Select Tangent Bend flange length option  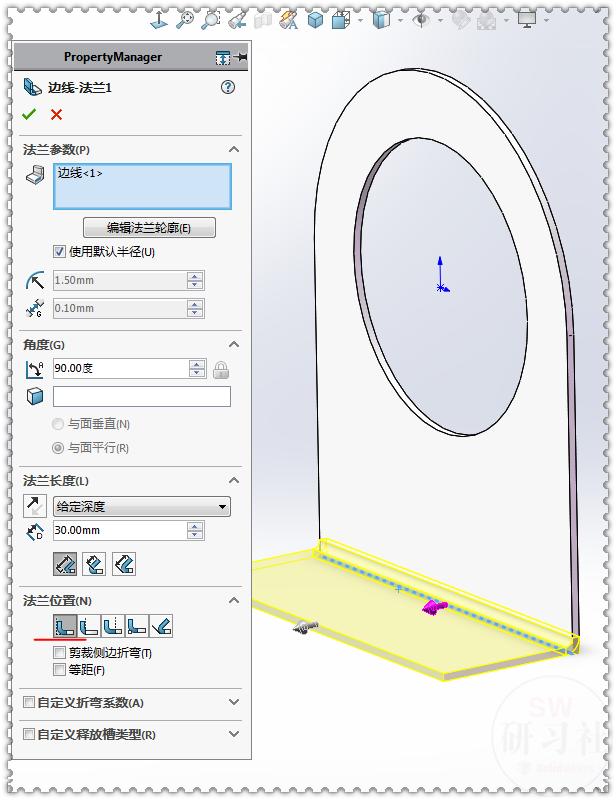pyautogui.click(x=124, y=564)
